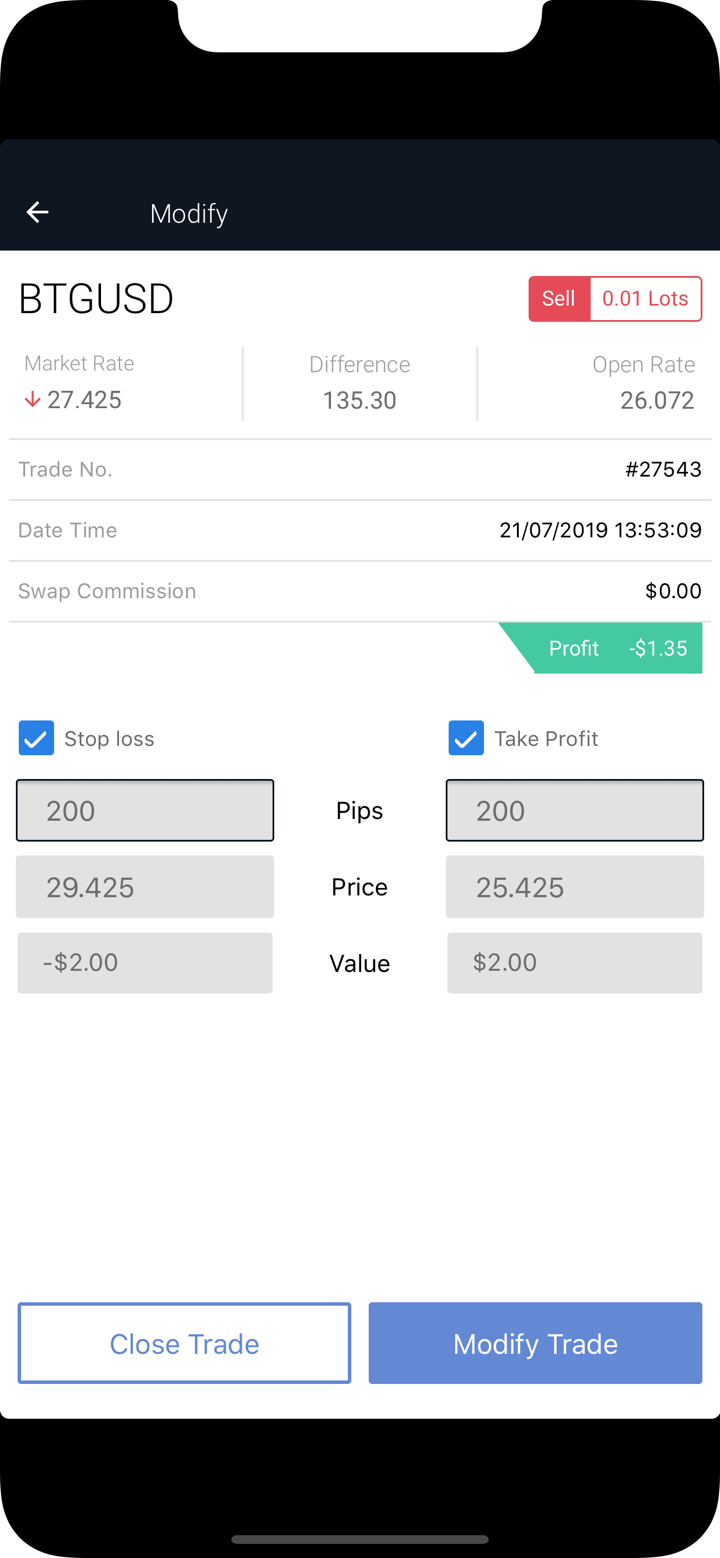Select the Stop loss price field 29.425

tap(145, 887)
